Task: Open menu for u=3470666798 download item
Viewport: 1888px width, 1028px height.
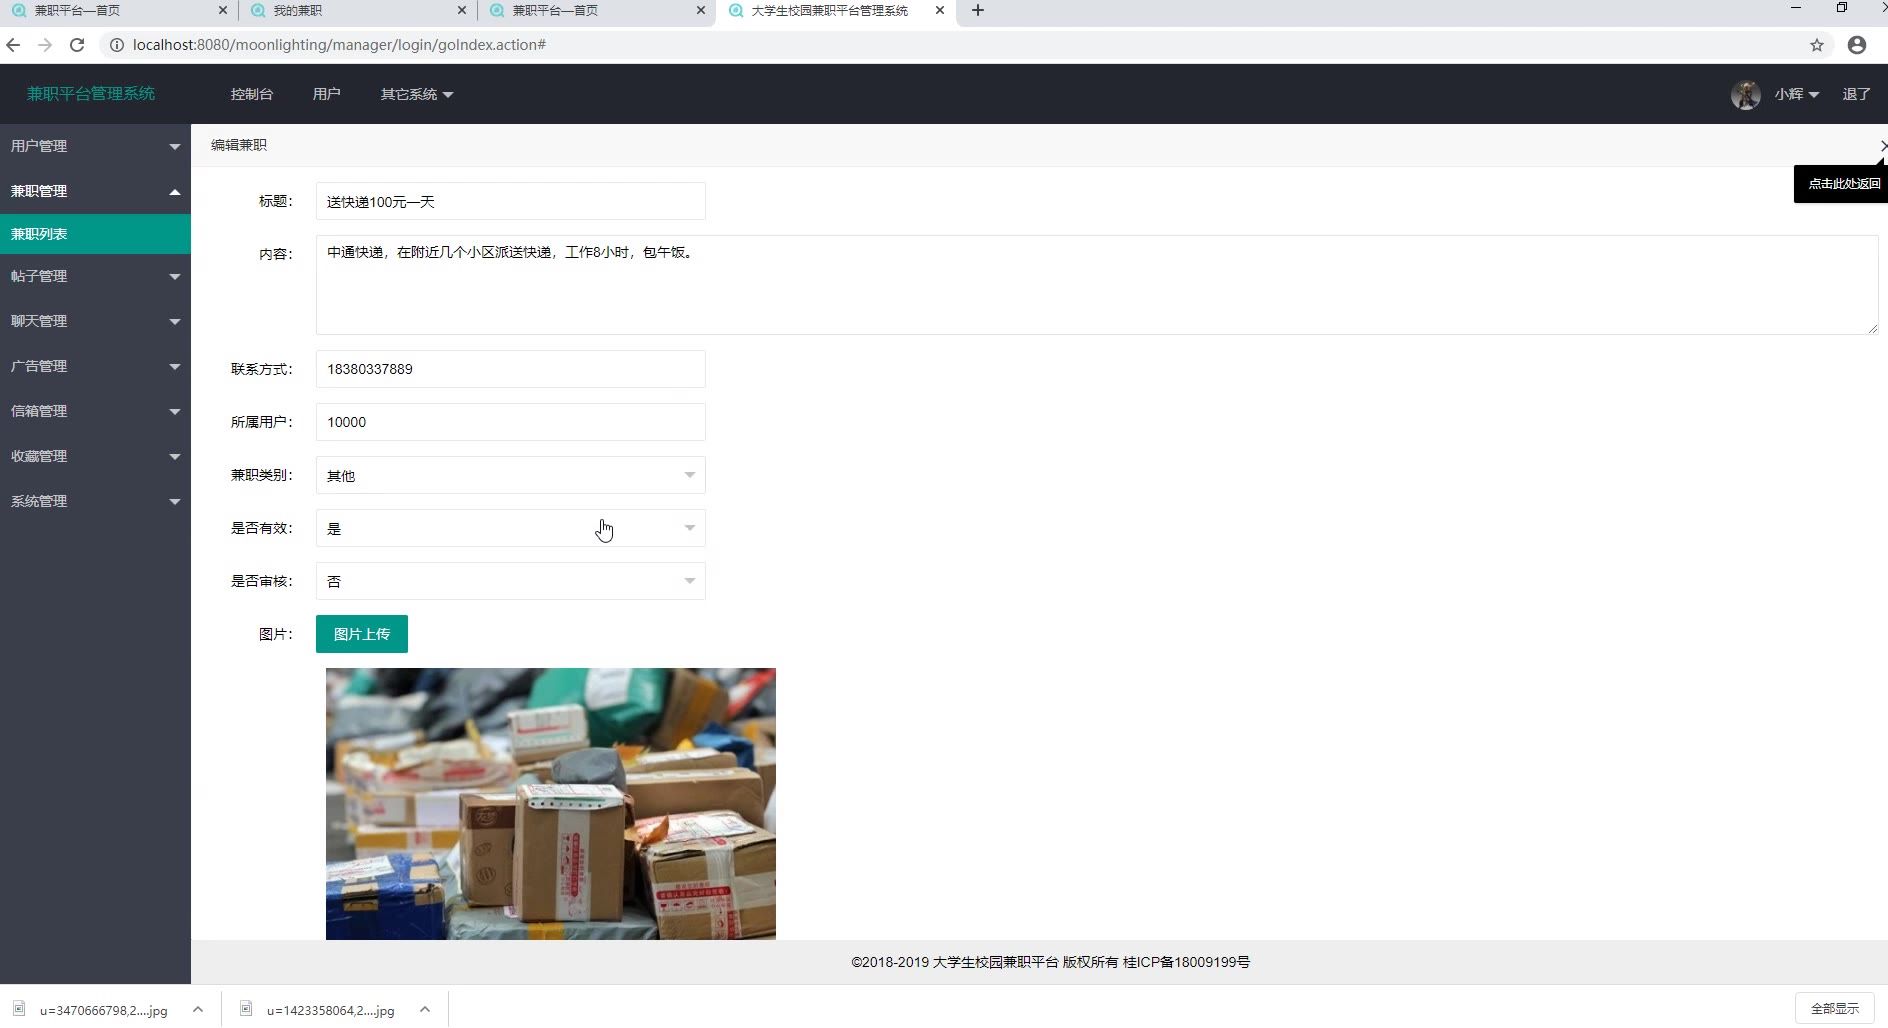Action: tap(198, 1009)
